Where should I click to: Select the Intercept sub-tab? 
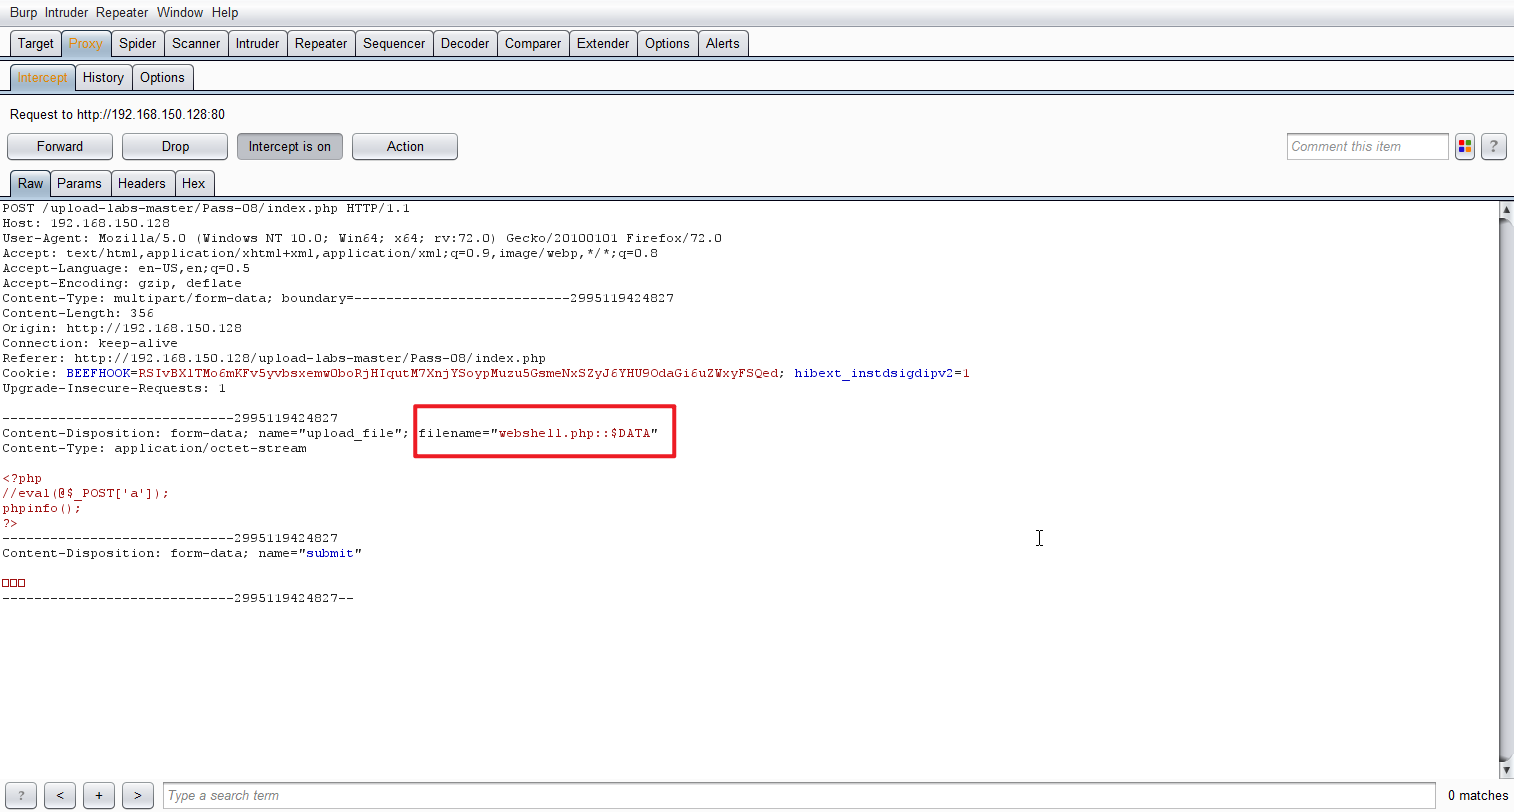pyautogui.click(x=42, y=77)
